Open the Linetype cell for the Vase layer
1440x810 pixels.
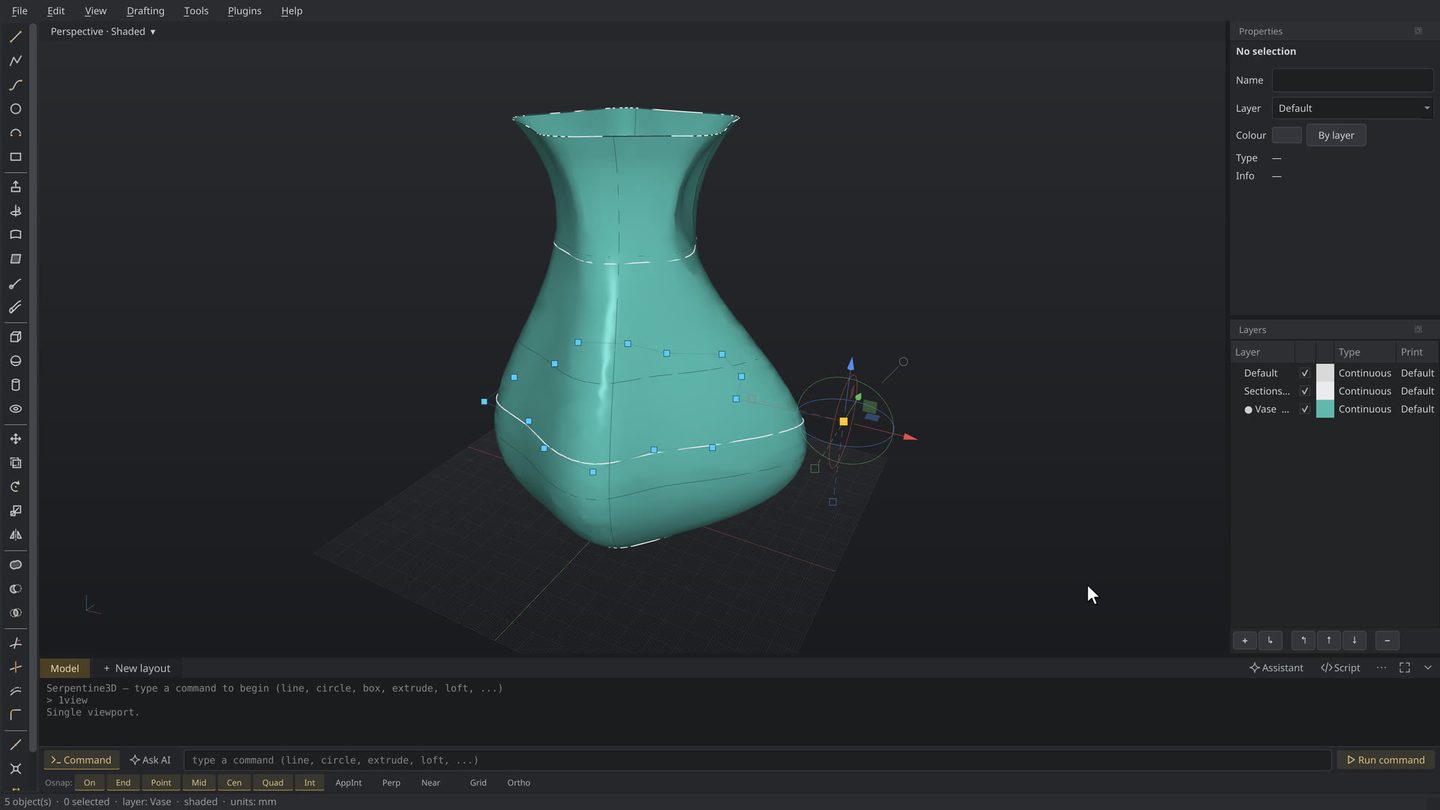coord(1365,409)
